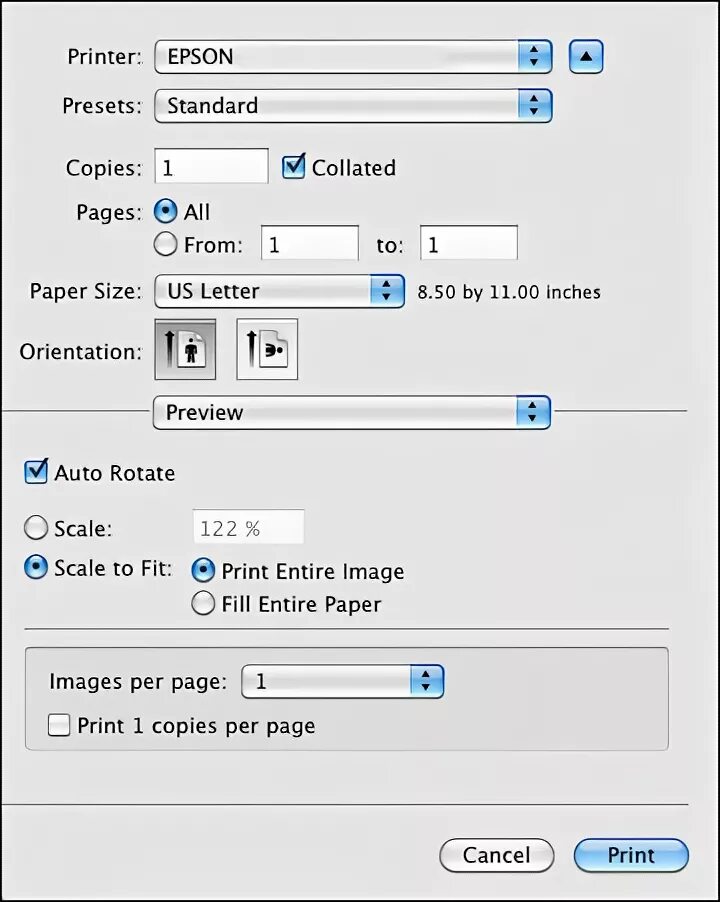The image size is (720, 902).
Task: Click the Copies input field
Action: tap(211, 167)
